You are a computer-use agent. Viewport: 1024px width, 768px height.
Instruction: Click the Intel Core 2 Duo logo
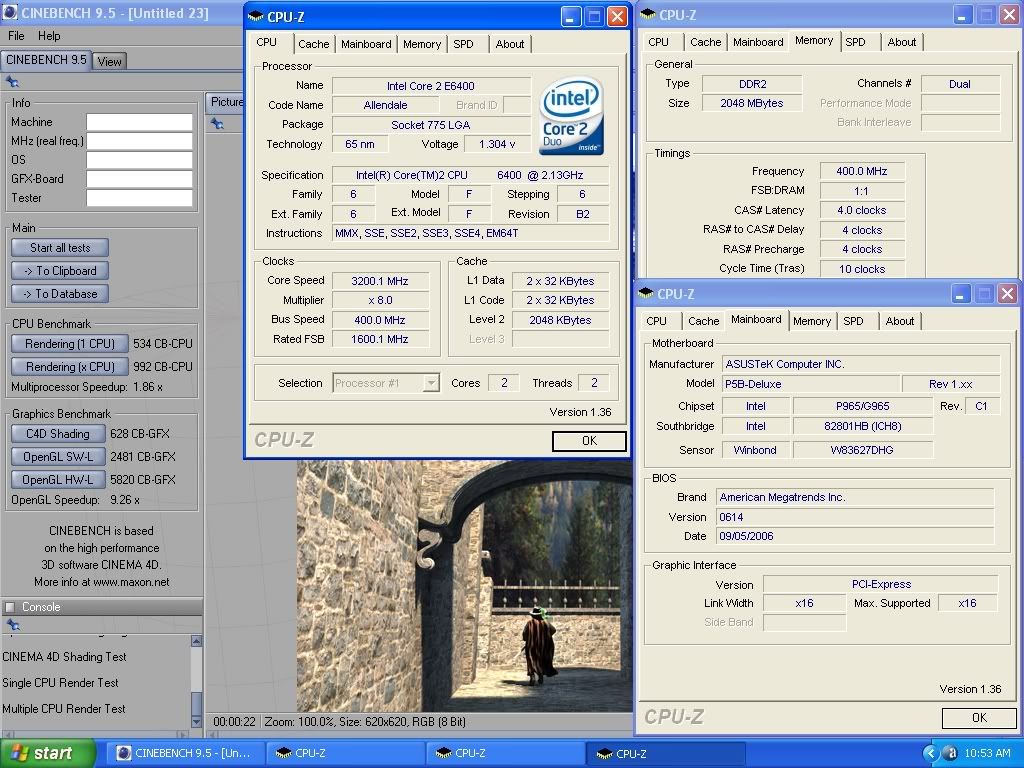pos(571,116)
